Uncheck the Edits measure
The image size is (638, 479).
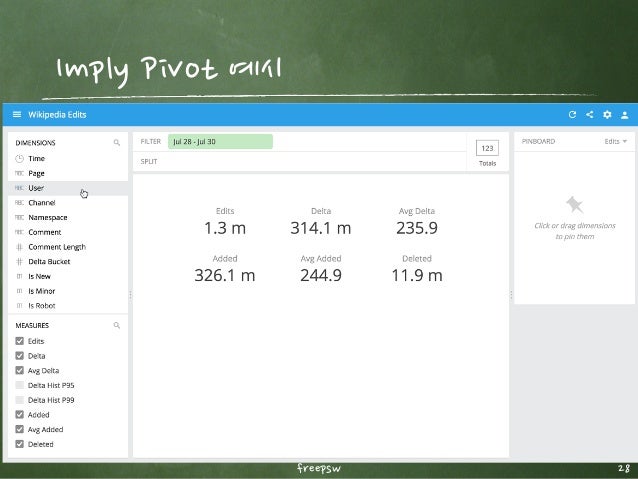click(x=19, y=341)
